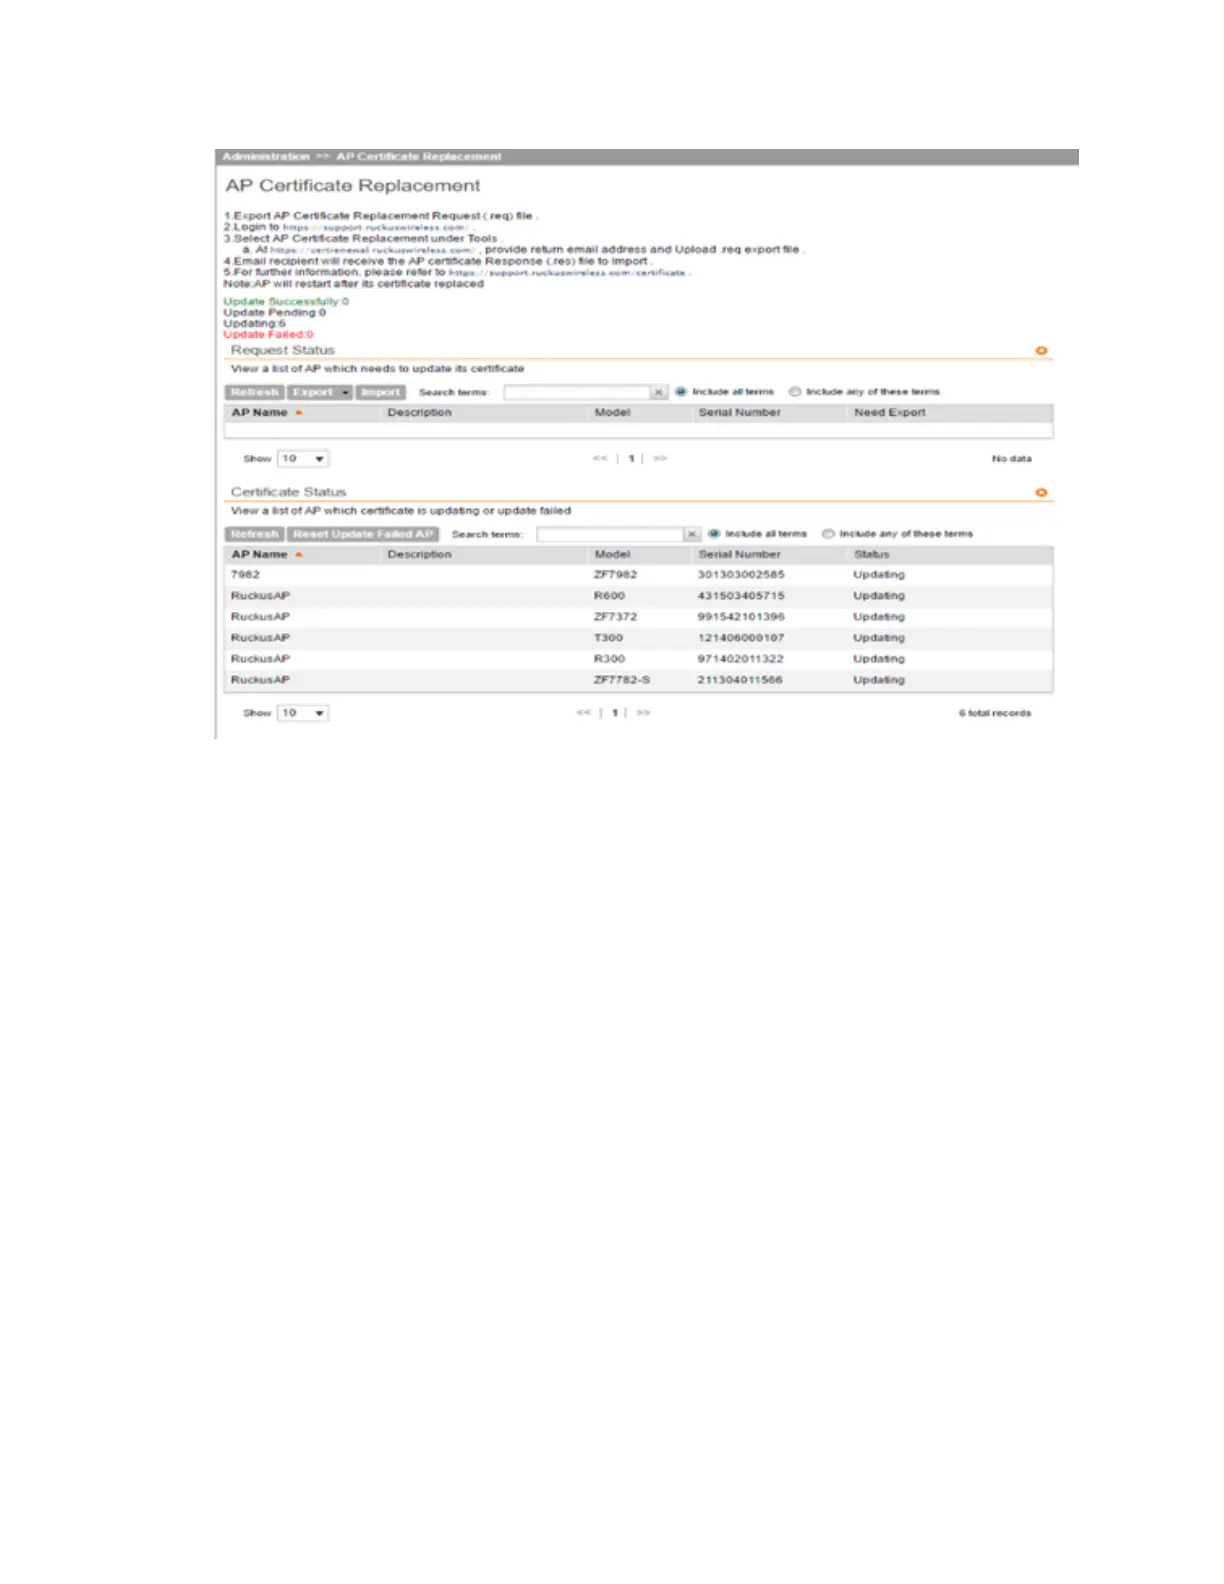Collapse the Certificate Status section using the orange icon
Image resolution: width=1224 pixels, height=1584 pixels.
[1041, 493]
